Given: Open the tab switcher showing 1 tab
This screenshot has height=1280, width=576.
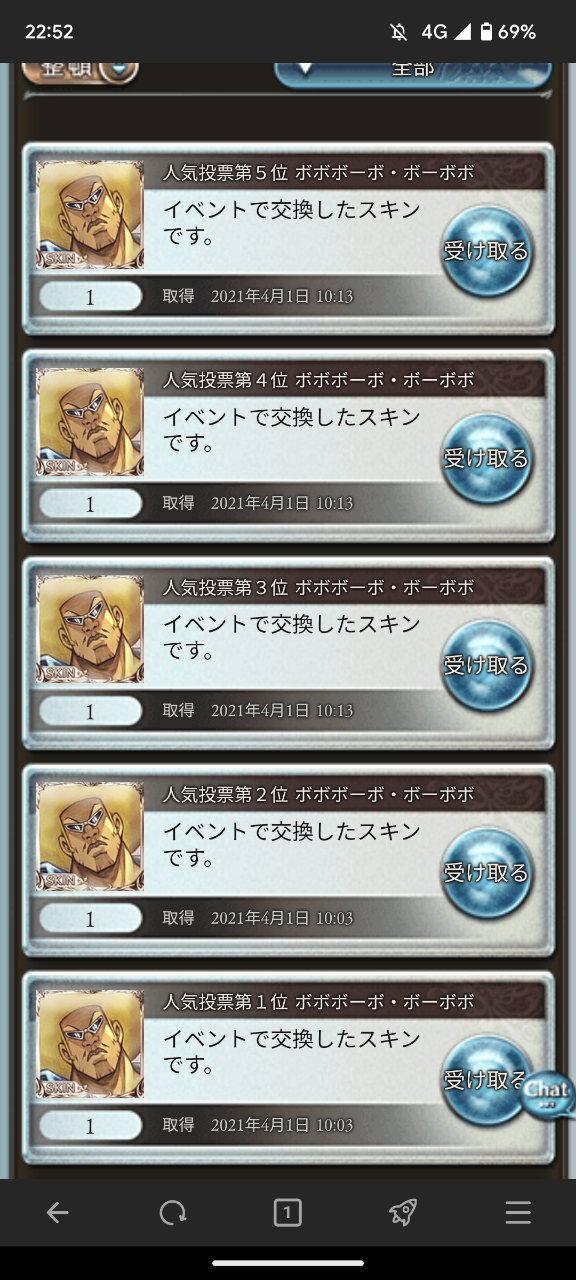Looking at the screenshot, I should (x=288, y=1213).
